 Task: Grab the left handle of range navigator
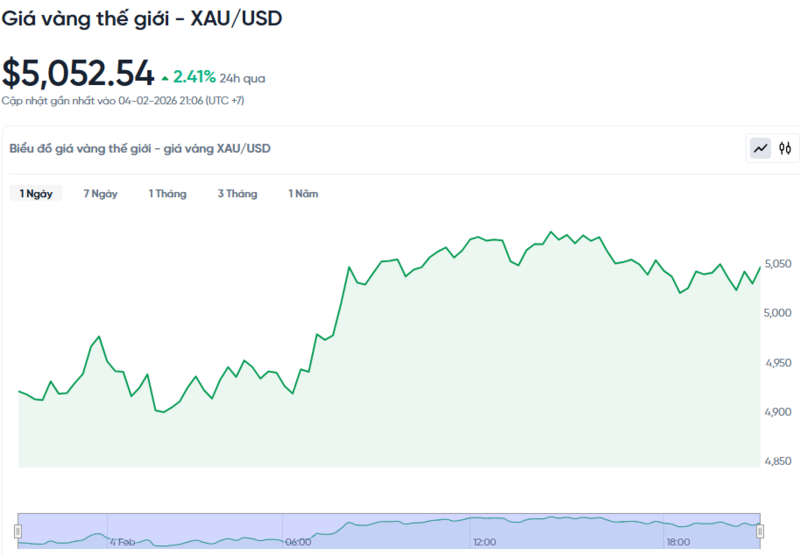point(18,530)
